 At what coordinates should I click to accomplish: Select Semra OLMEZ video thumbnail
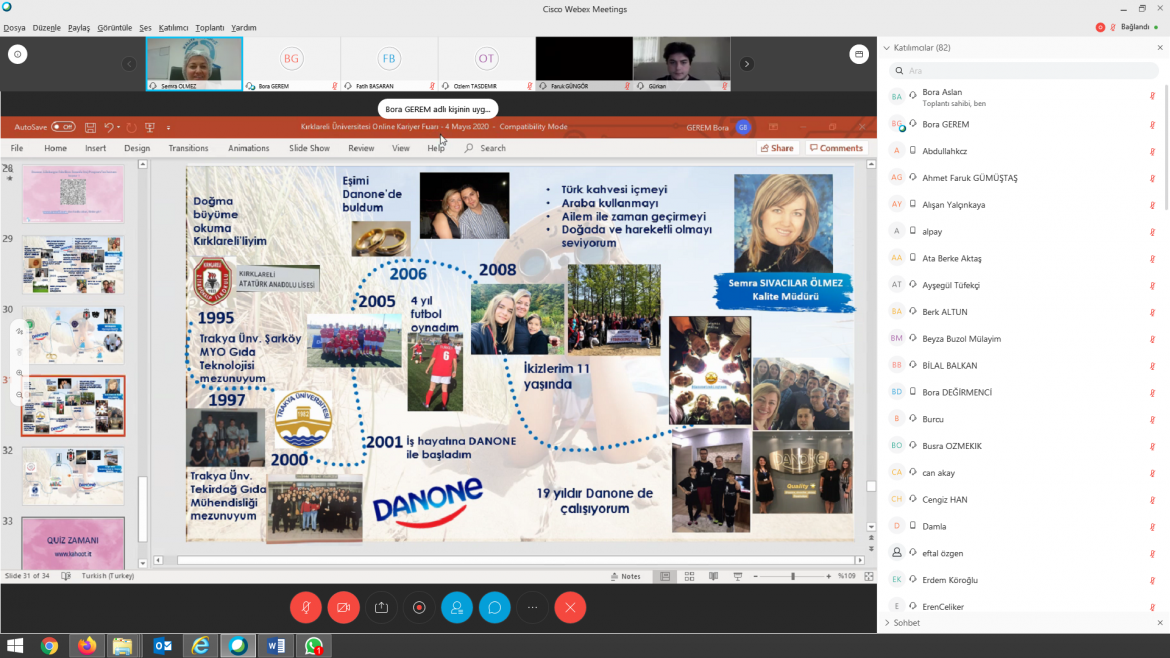194,64
